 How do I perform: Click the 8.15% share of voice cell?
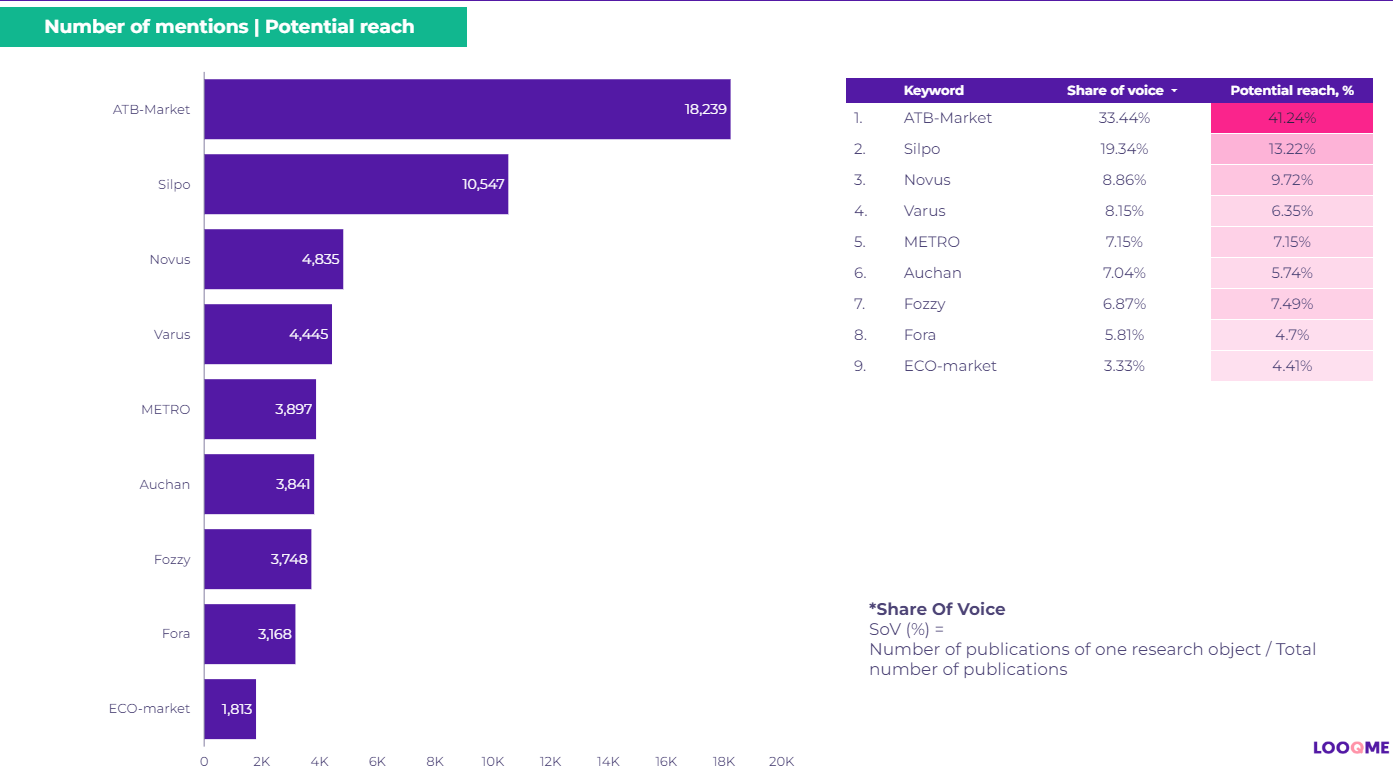[1124, 211]
